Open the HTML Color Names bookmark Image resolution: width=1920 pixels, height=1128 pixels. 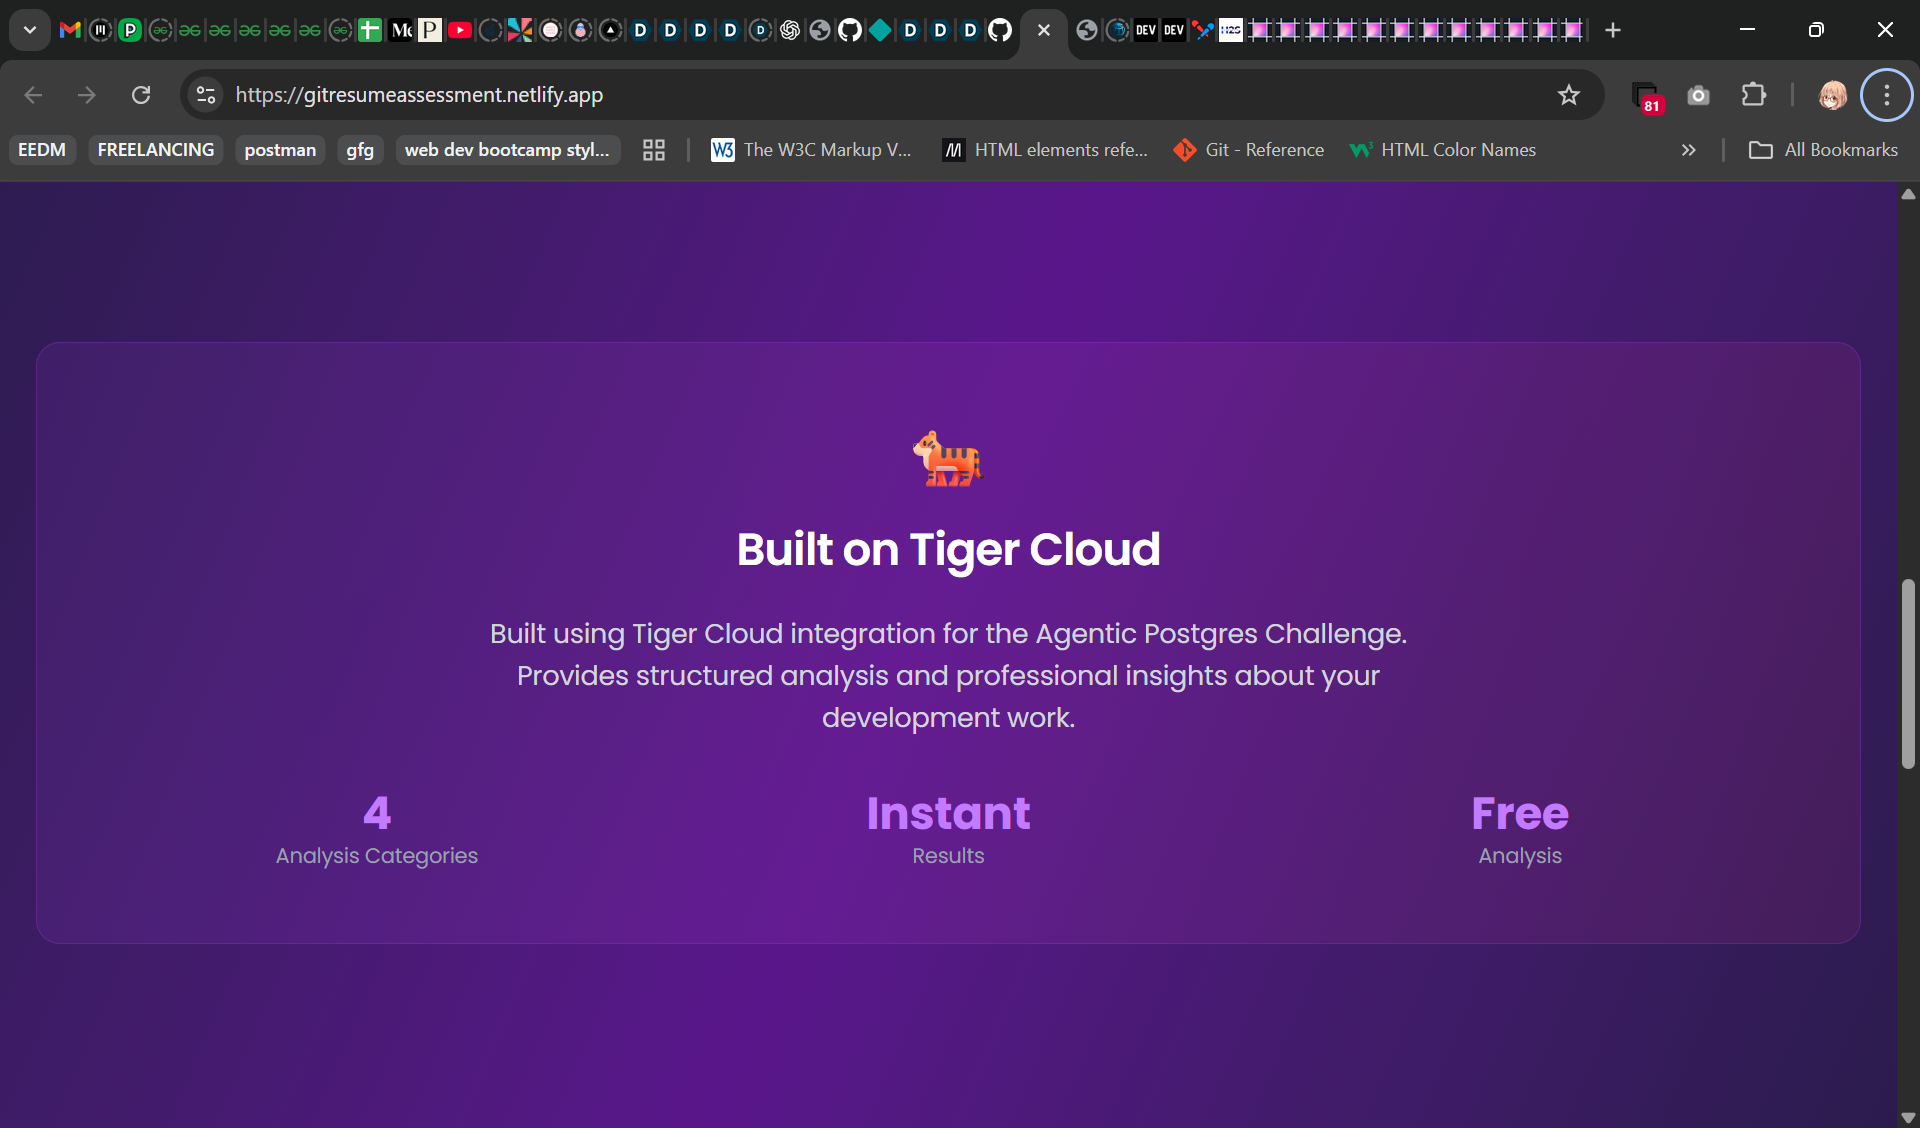(1442, 150)
